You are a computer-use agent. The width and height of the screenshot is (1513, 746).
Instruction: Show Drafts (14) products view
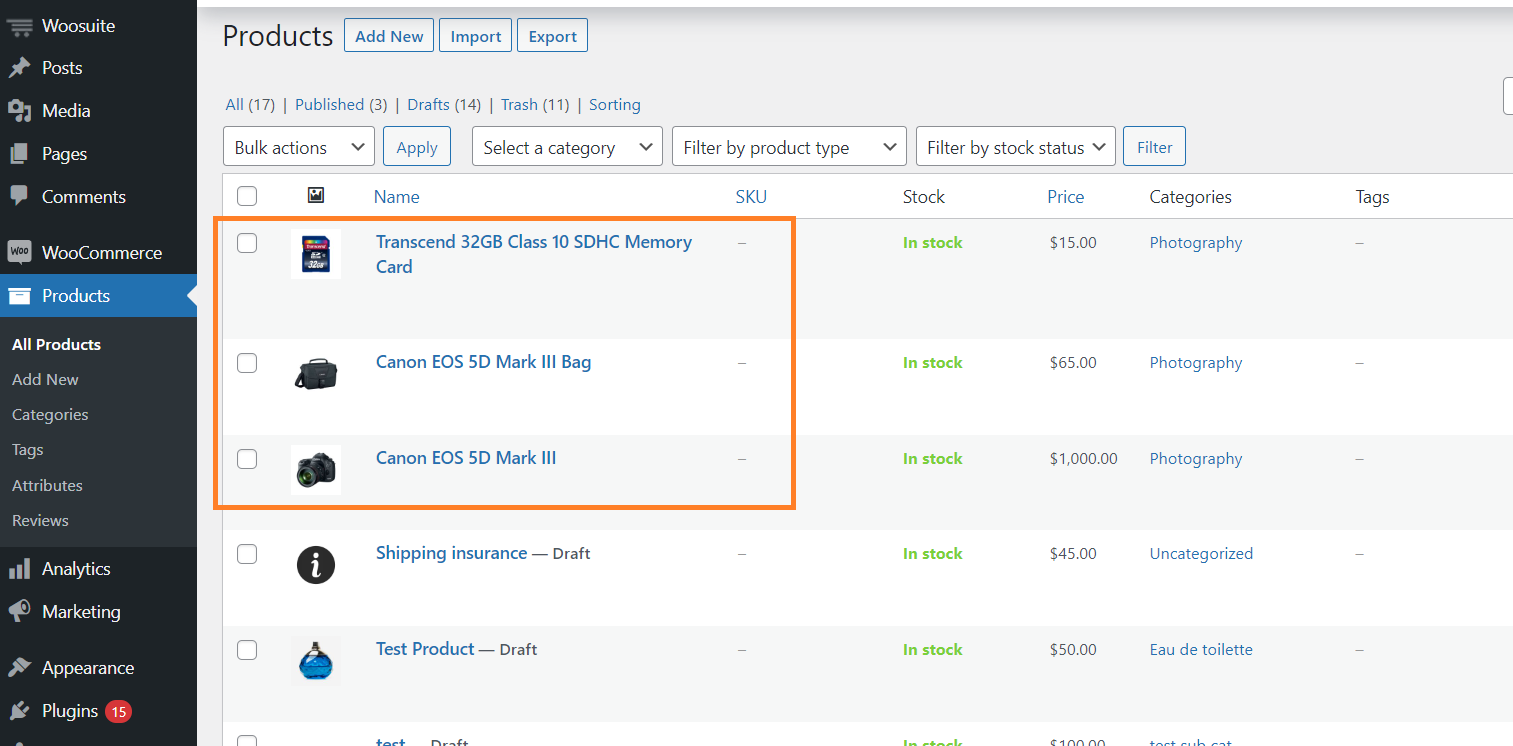[444, 104]
